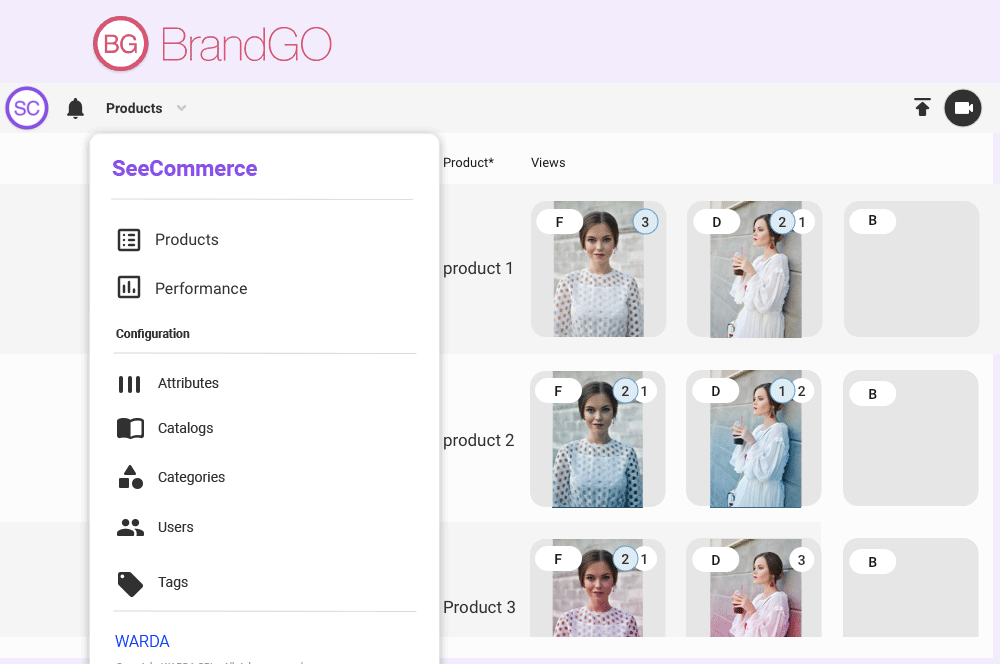Select the product 1 row name
The height and width of the screenshot is (664, 1000).
pyautogui.click(x=478, y=269)
